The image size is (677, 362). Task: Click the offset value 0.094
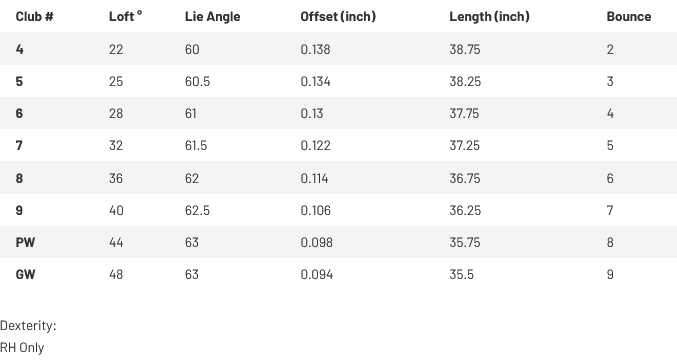[316, 274]
